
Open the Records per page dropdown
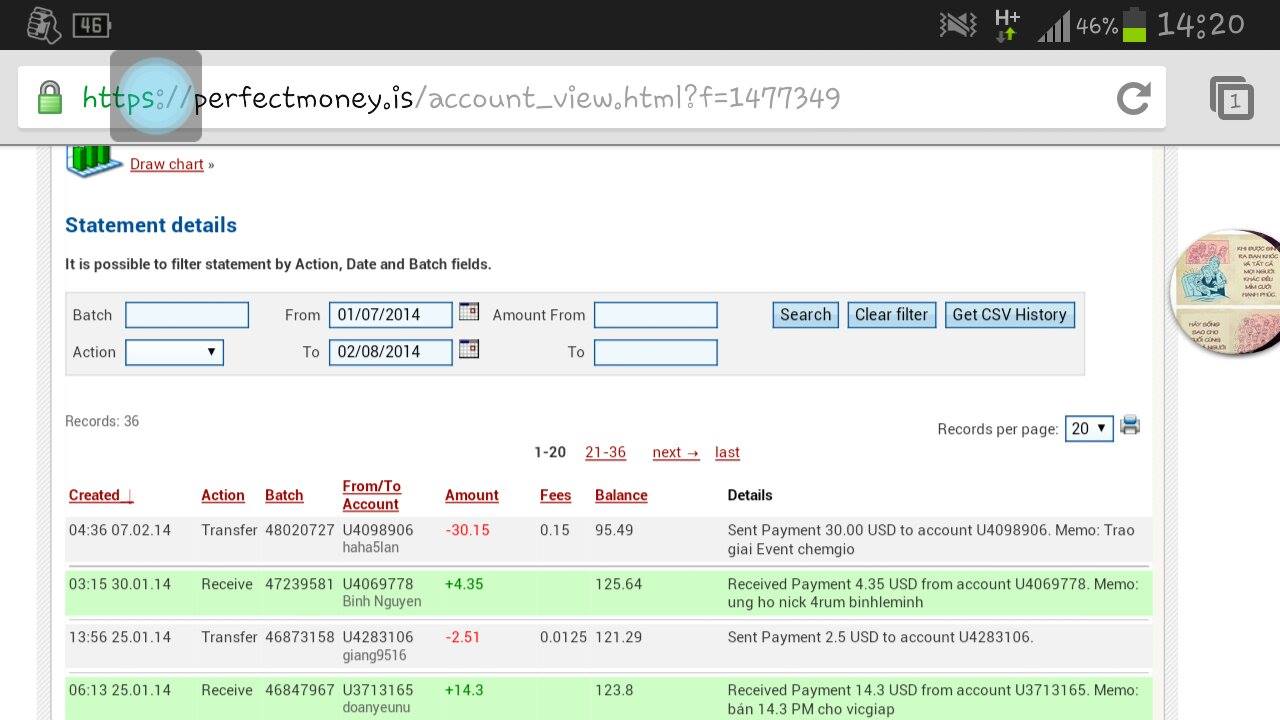(x=1089, y=428)
